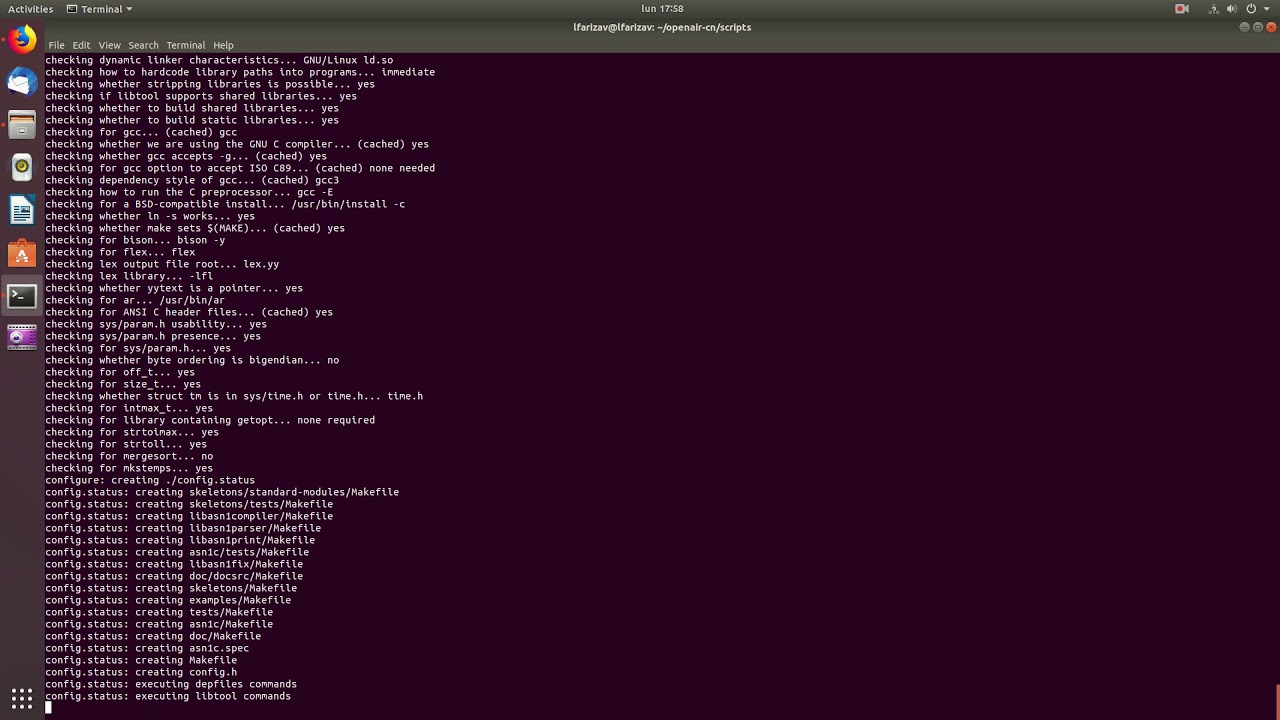The width and height of the screenshot is (1280, 720).
Task: Click the Activities button
Action: (x=30, y=9)
